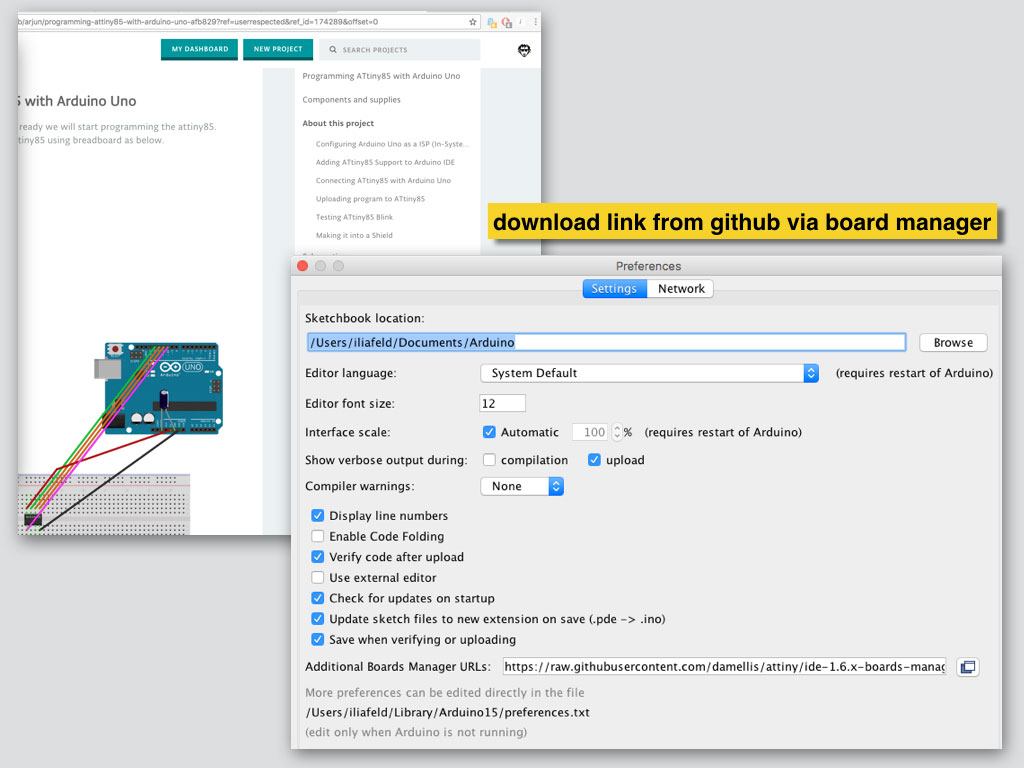Open Making it into a Shield link
Screen dimensions: 1024x768
click(354, 236)
